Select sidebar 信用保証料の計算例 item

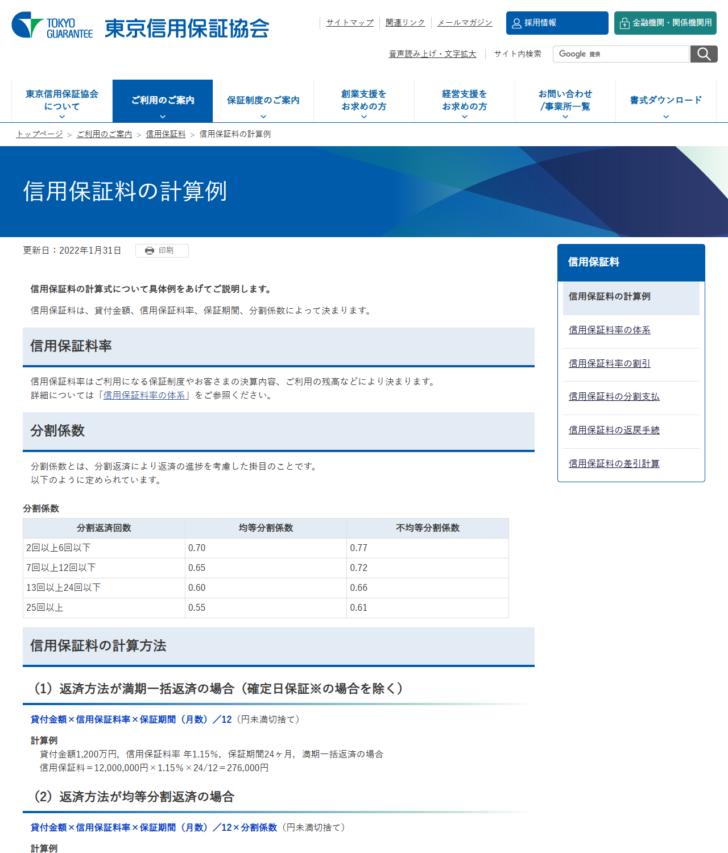point(631,297)
